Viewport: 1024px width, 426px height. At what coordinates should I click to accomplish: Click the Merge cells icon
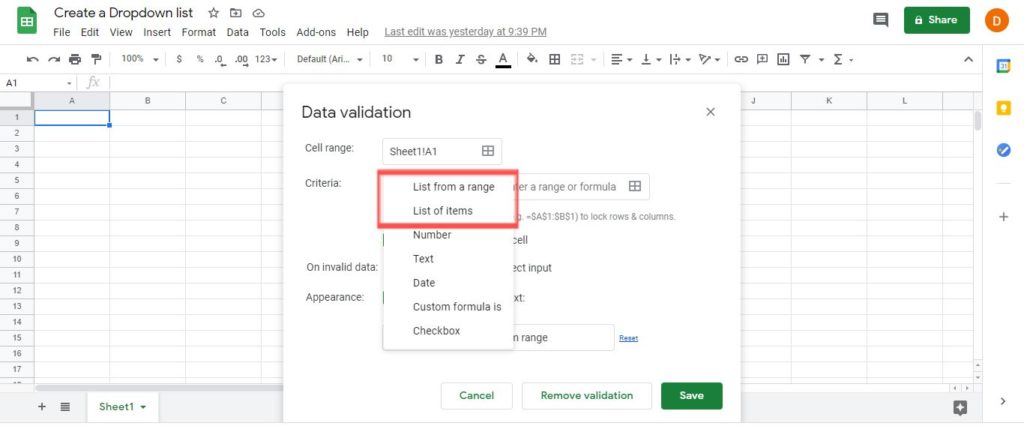[x=577, y=59]
